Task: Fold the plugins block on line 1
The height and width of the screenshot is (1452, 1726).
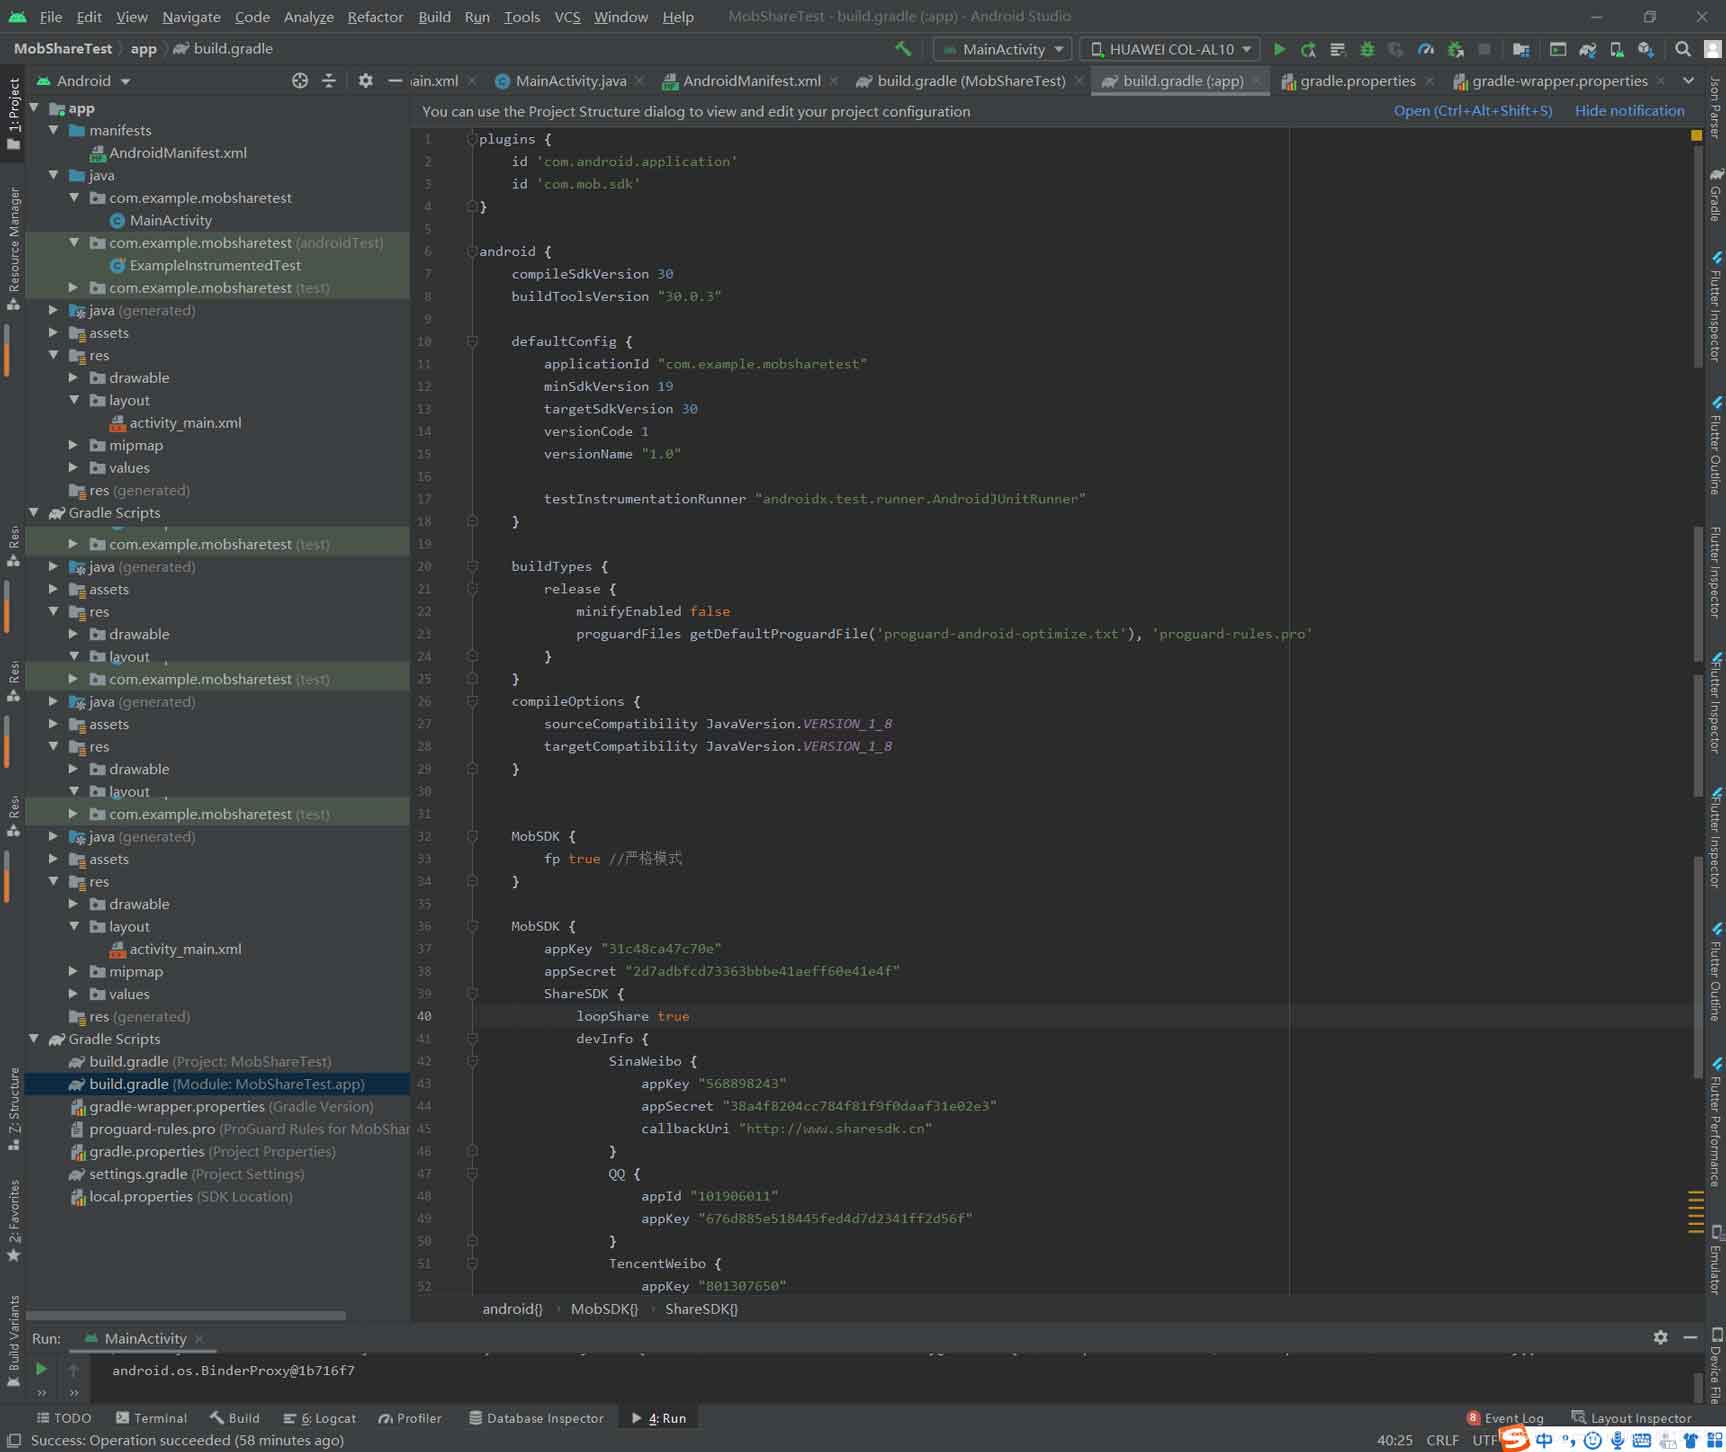Action: coord(472,139)
